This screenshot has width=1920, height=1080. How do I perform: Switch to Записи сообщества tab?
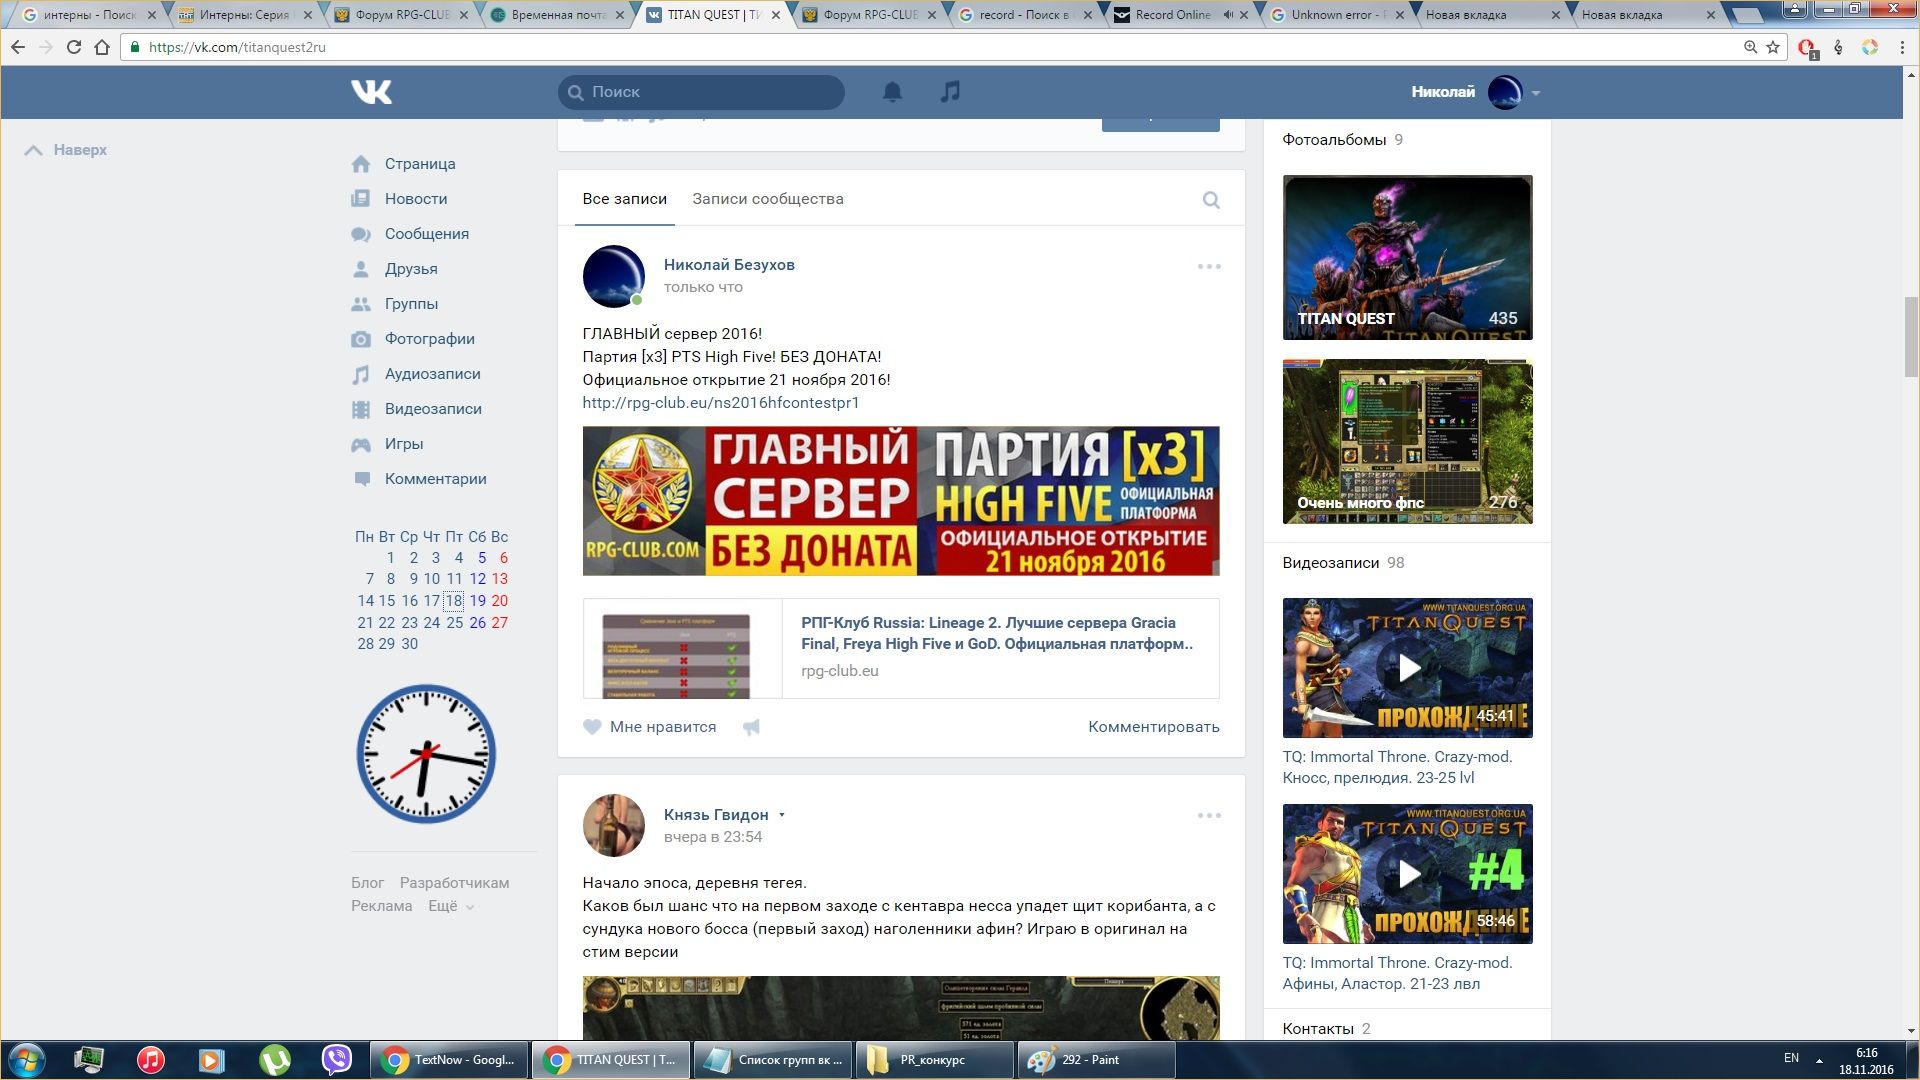(x=767, y=199)
